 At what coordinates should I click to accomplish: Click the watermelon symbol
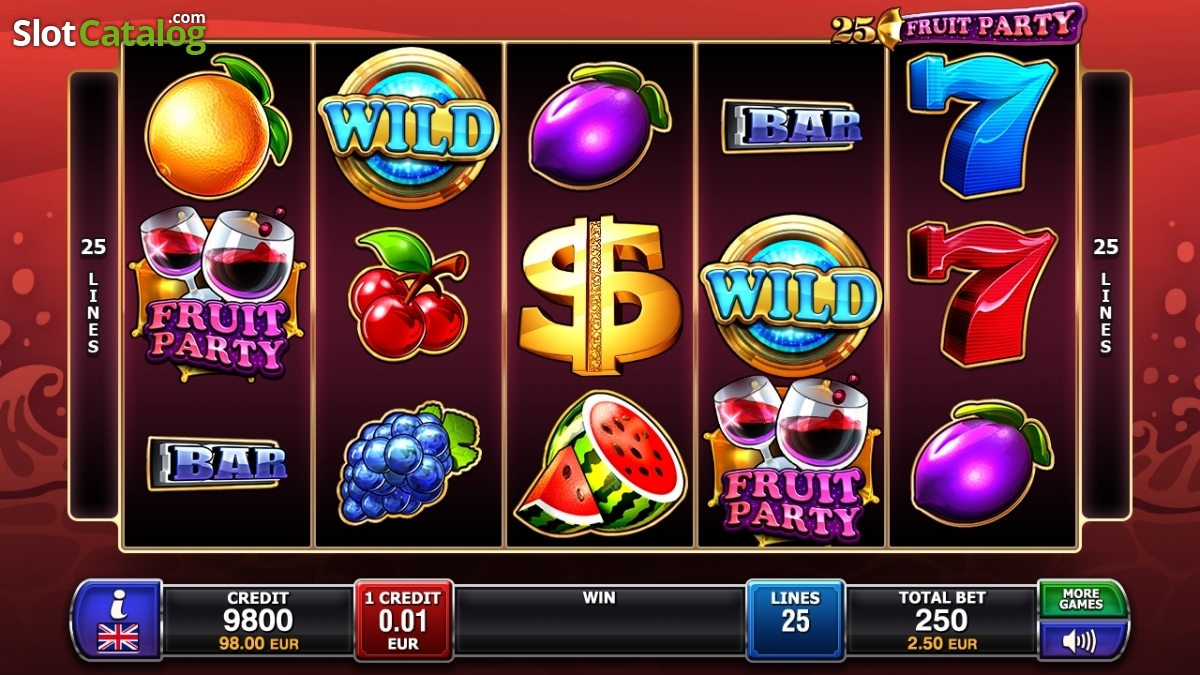[599, 461]
